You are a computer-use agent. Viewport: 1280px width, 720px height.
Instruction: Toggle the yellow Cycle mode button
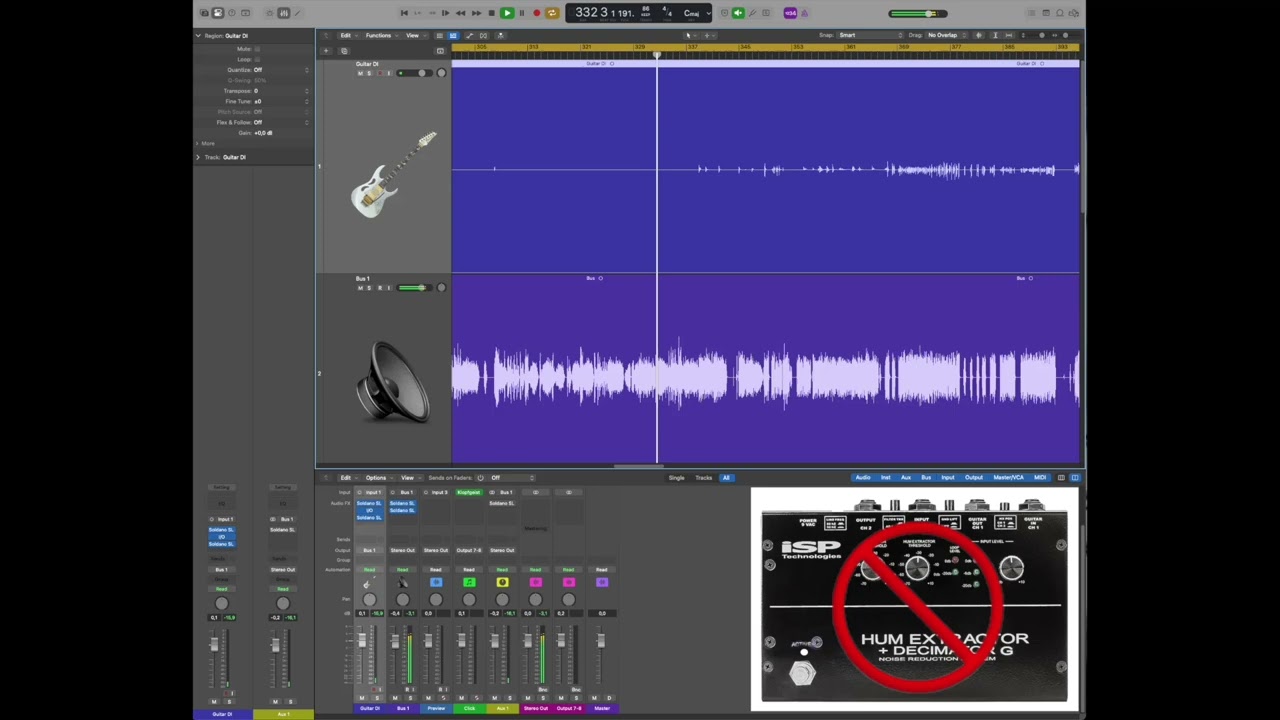pyautogui.click(x=551, y=13)
